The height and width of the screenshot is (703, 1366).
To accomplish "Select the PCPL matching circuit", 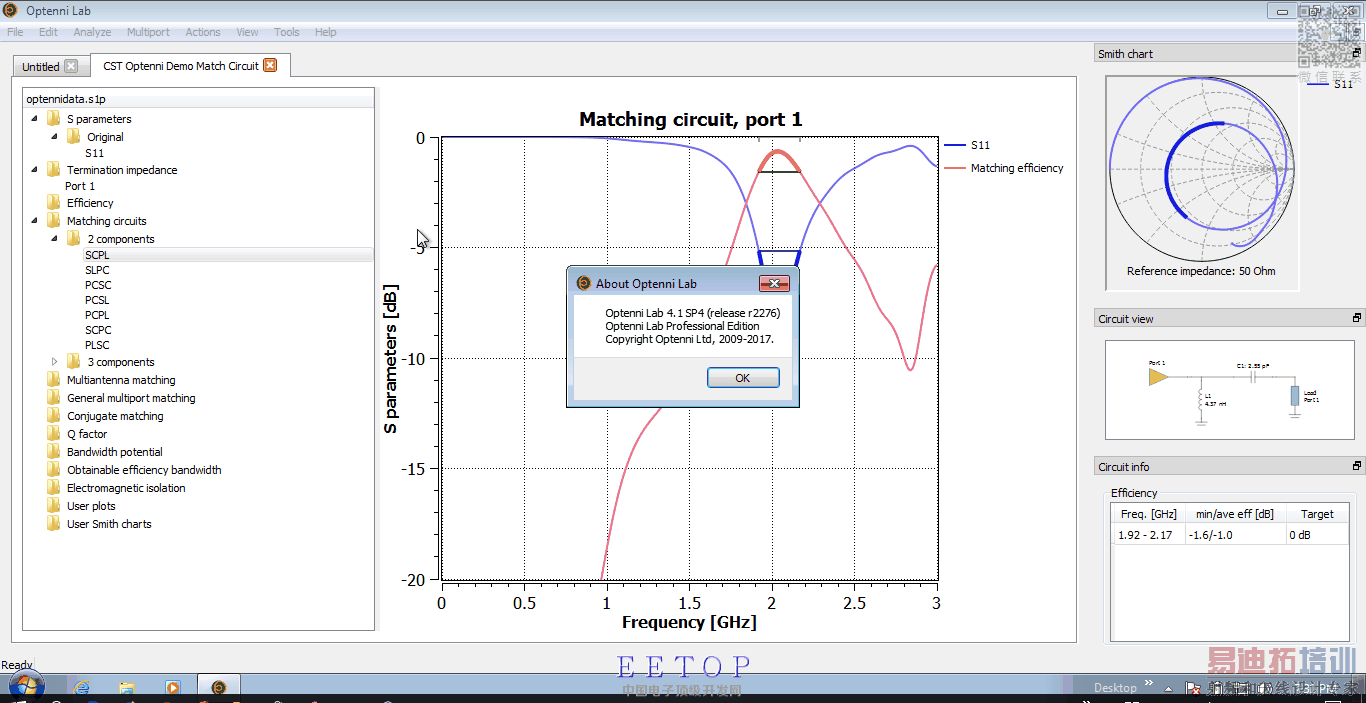I will coord(97,315).
